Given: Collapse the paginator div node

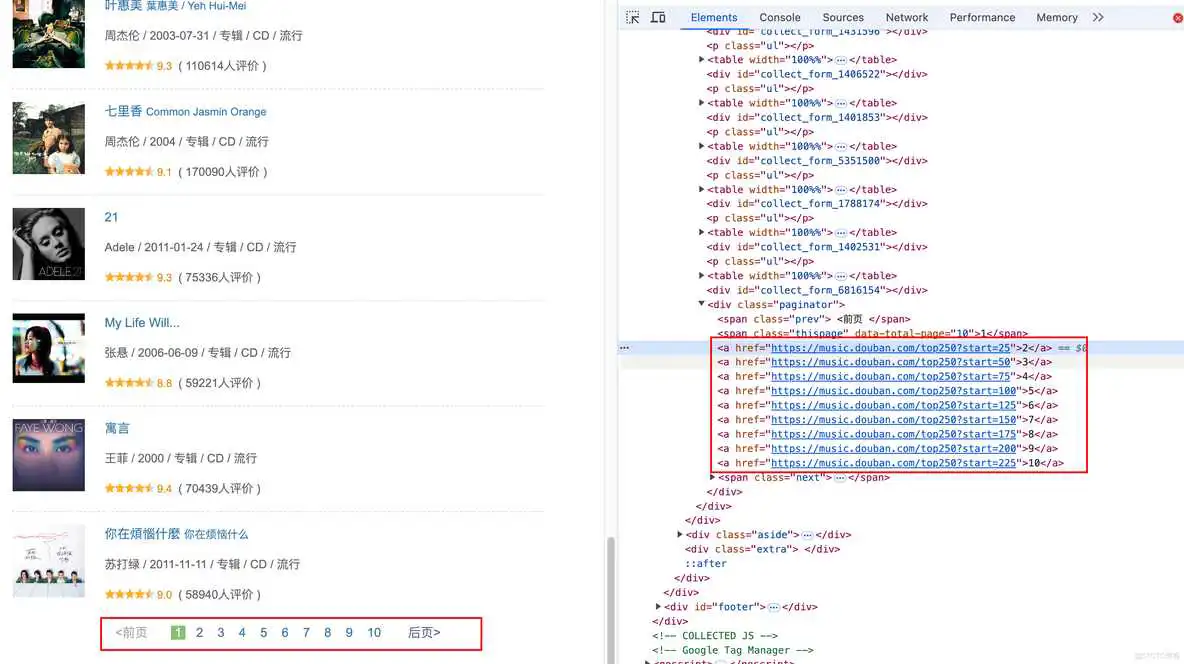Looking at the screenshot, I should (701, 304).
